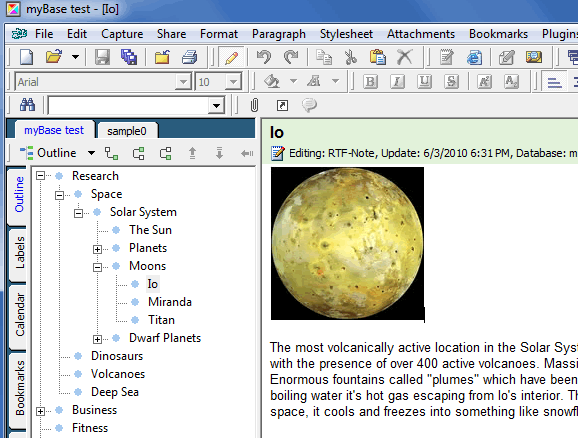Click the Open folder icon
This screenshot has width=578, height=440.
pos(54,57)
